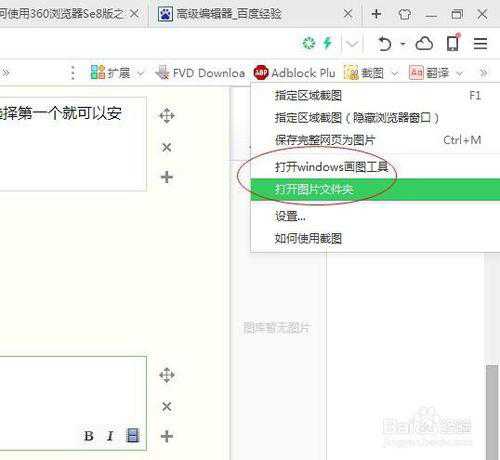The width and height of the screenshot is (500, 460).
Task: Expand the 翻译 dropdown arrow
Action: [x=460, y=73]
